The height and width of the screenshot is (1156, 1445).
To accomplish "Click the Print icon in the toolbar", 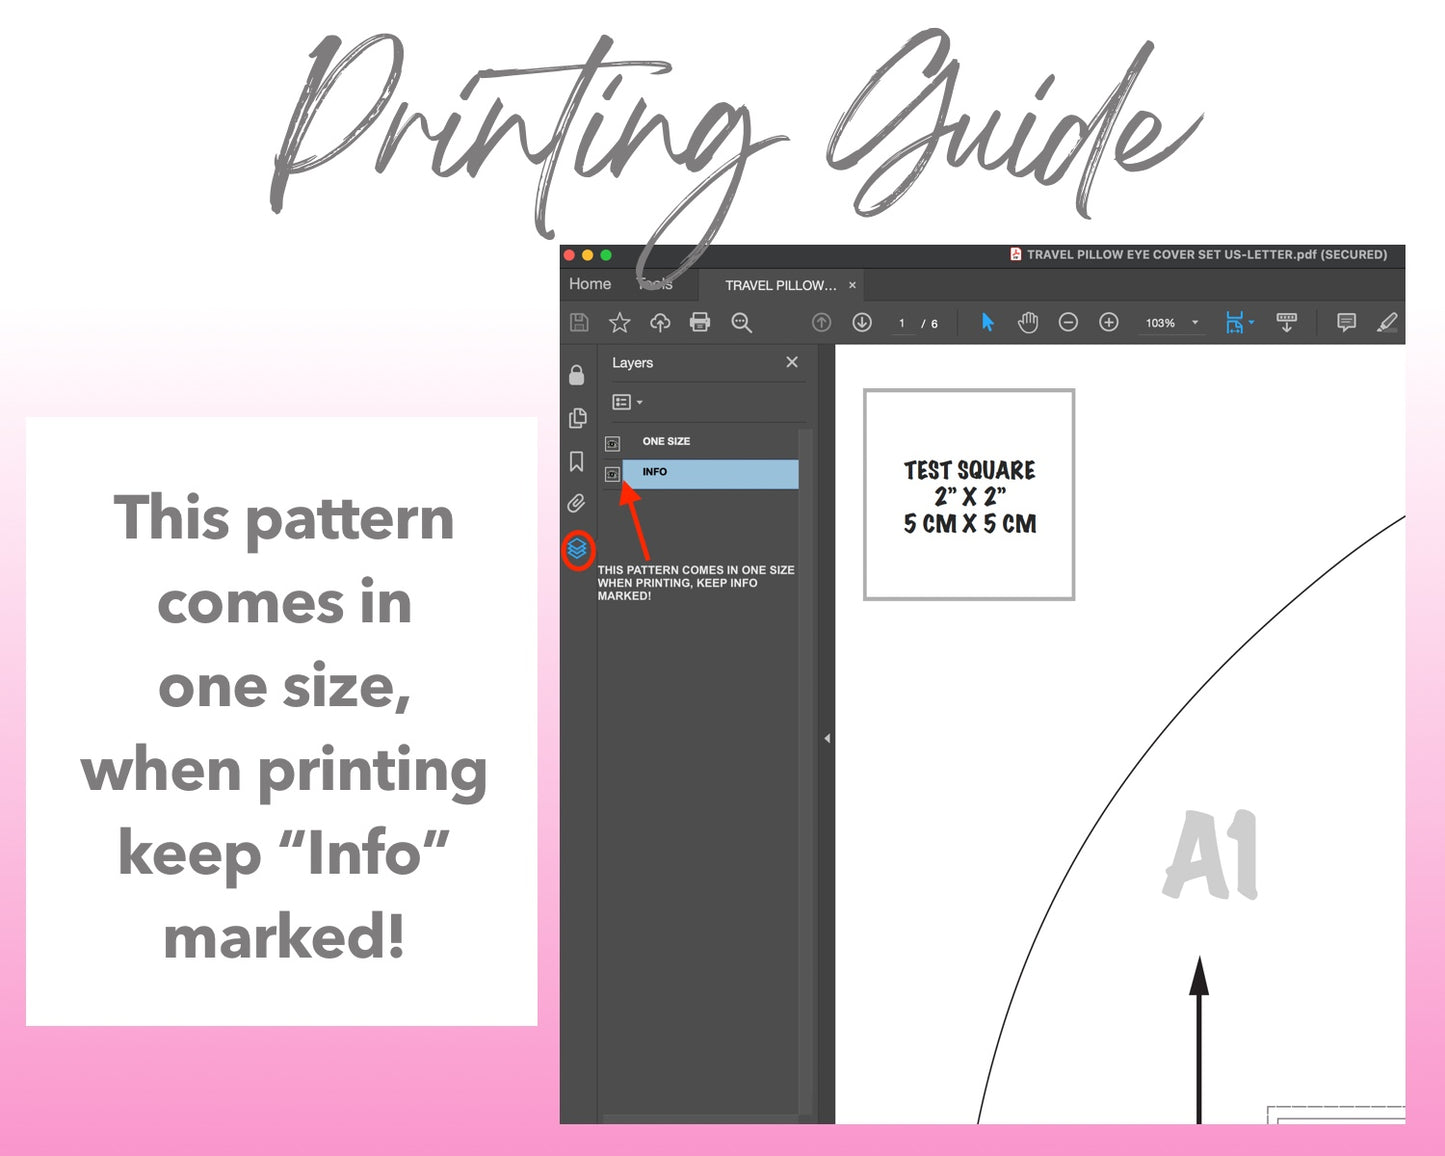I will point(700,322).
